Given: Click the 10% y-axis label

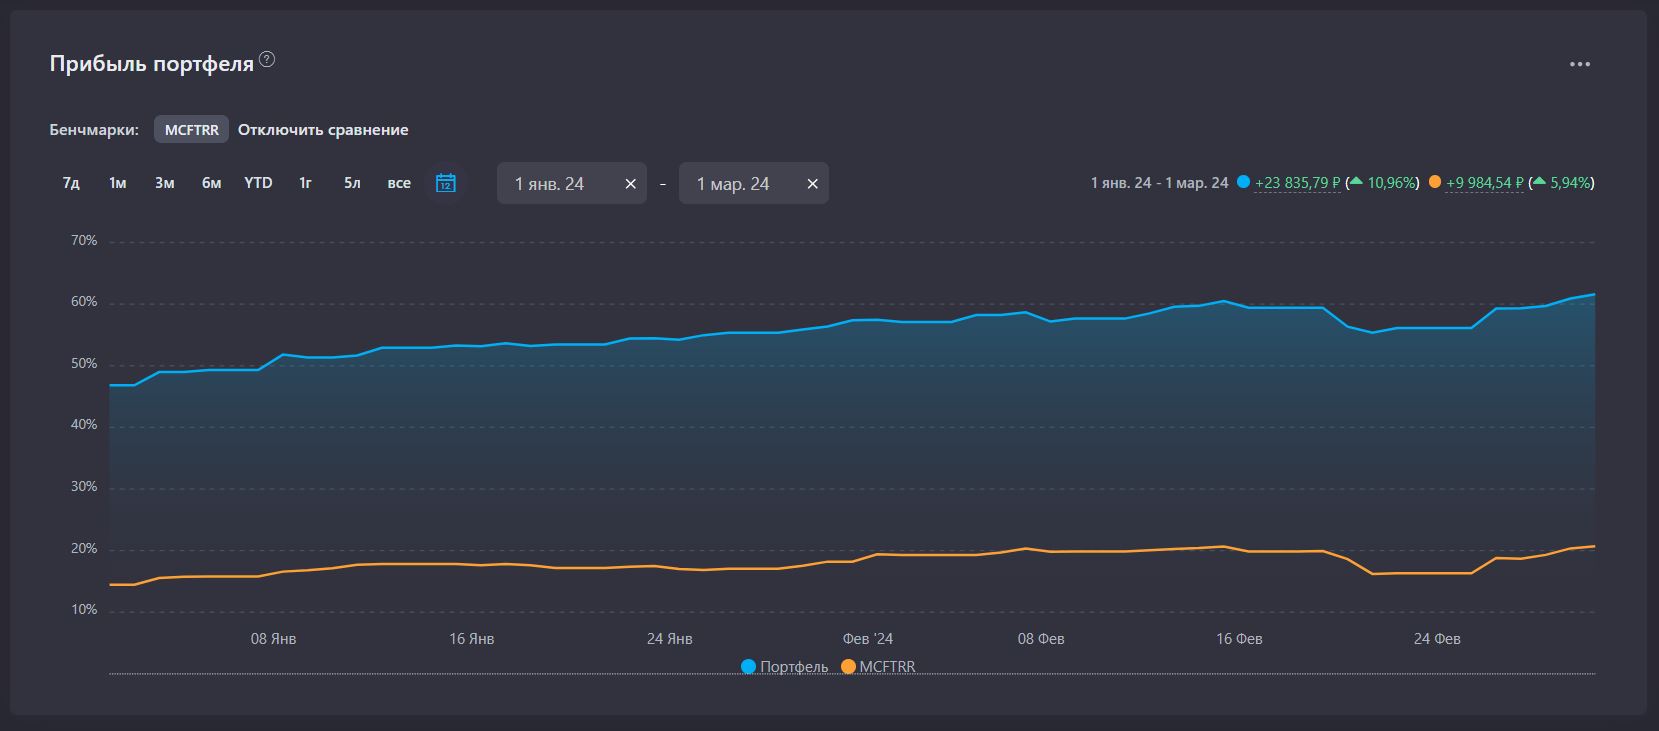Looking at the screenshot, I should tap(84, 610).
